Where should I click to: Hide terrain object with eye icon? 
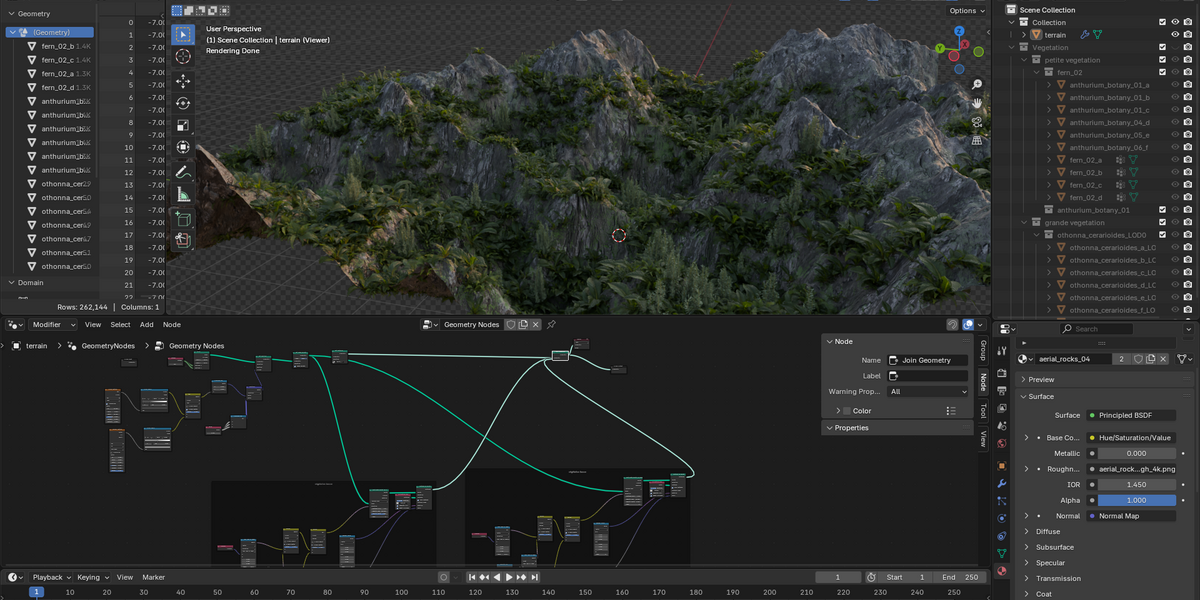click(1175, 35)
